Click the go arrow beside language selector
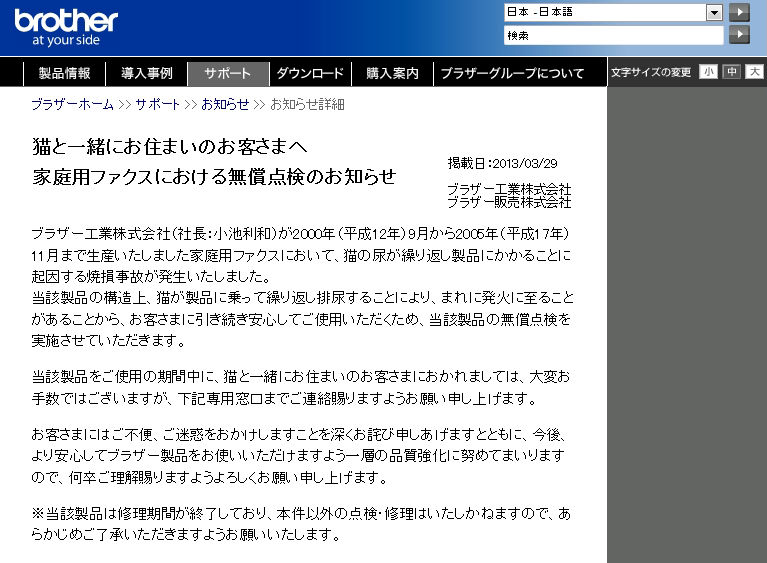 pyautogui.click(x=739, y=12)
